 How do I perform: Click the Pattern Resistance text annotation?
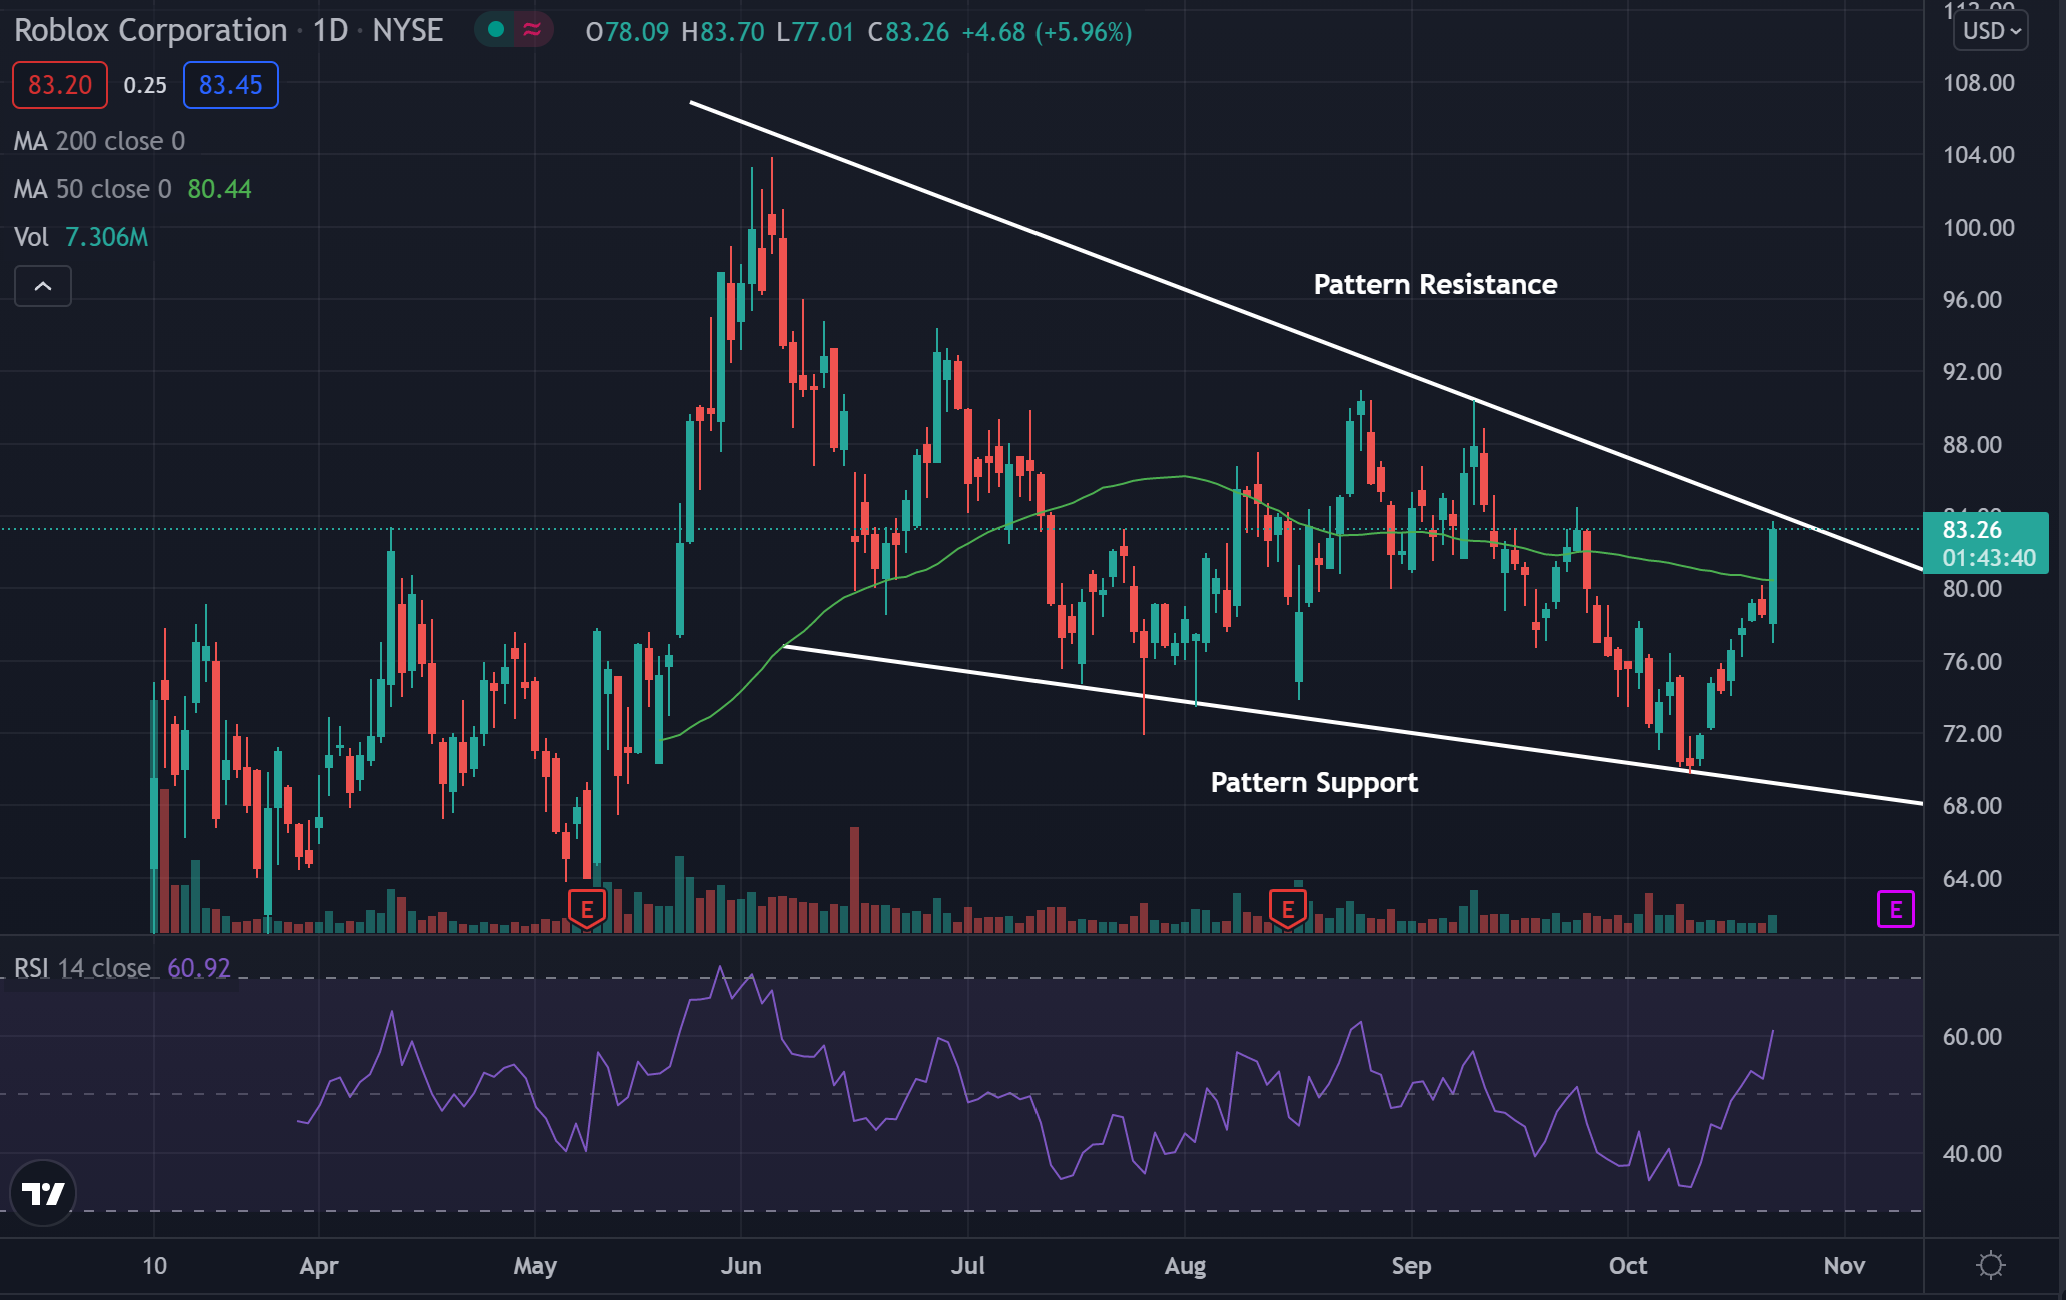(x=1435, y=284)
